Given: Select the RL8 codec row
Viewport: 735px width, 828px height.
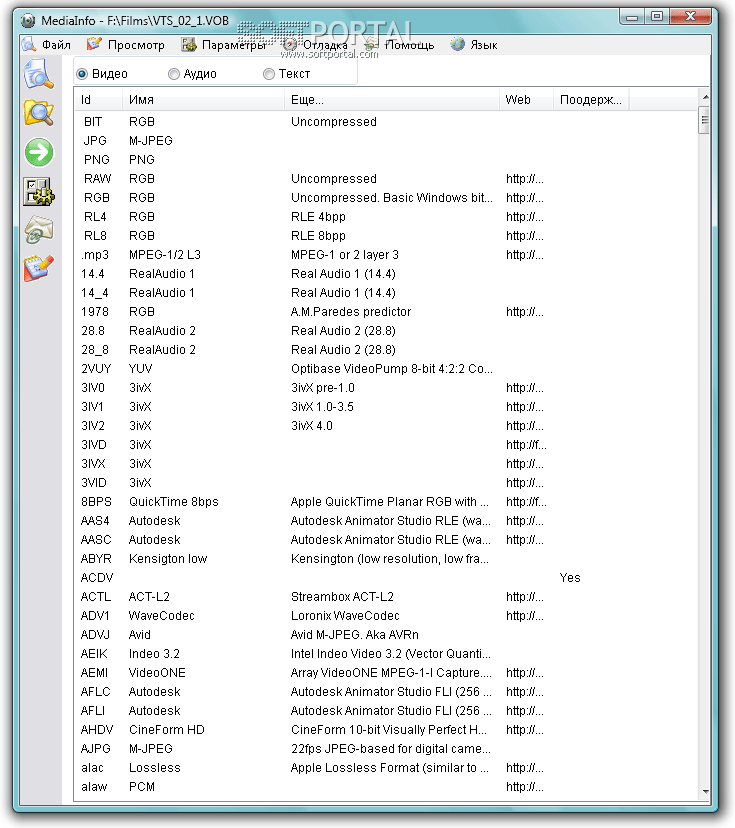Looking at the screenshot, I should (386, 236).
